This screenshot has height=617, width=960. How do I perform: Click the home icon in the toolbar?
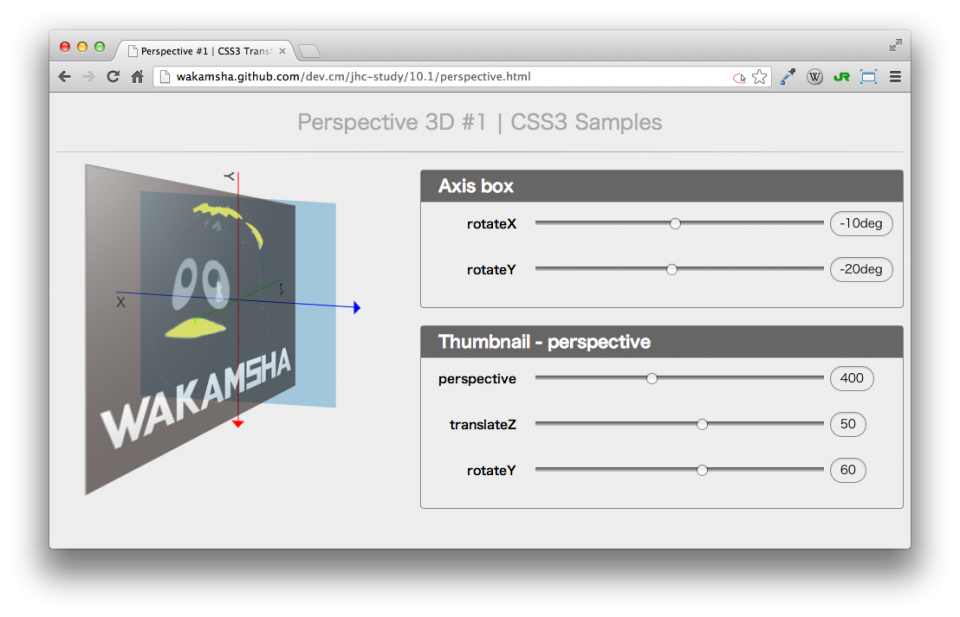[136, 75]
